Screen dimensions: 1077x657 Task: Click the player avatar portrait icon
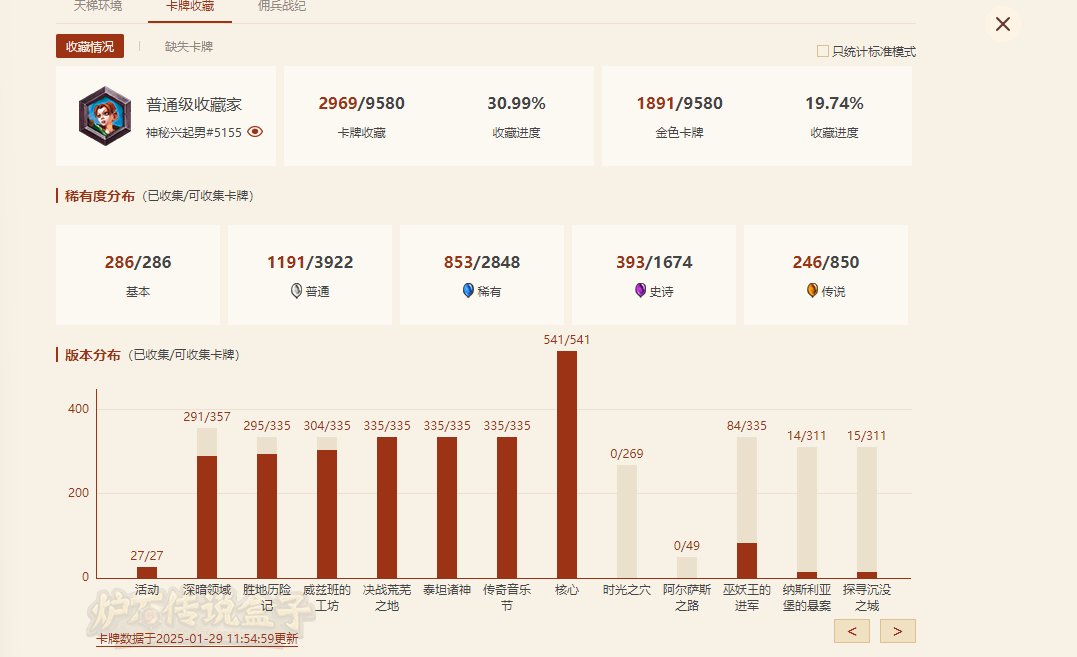103,116
